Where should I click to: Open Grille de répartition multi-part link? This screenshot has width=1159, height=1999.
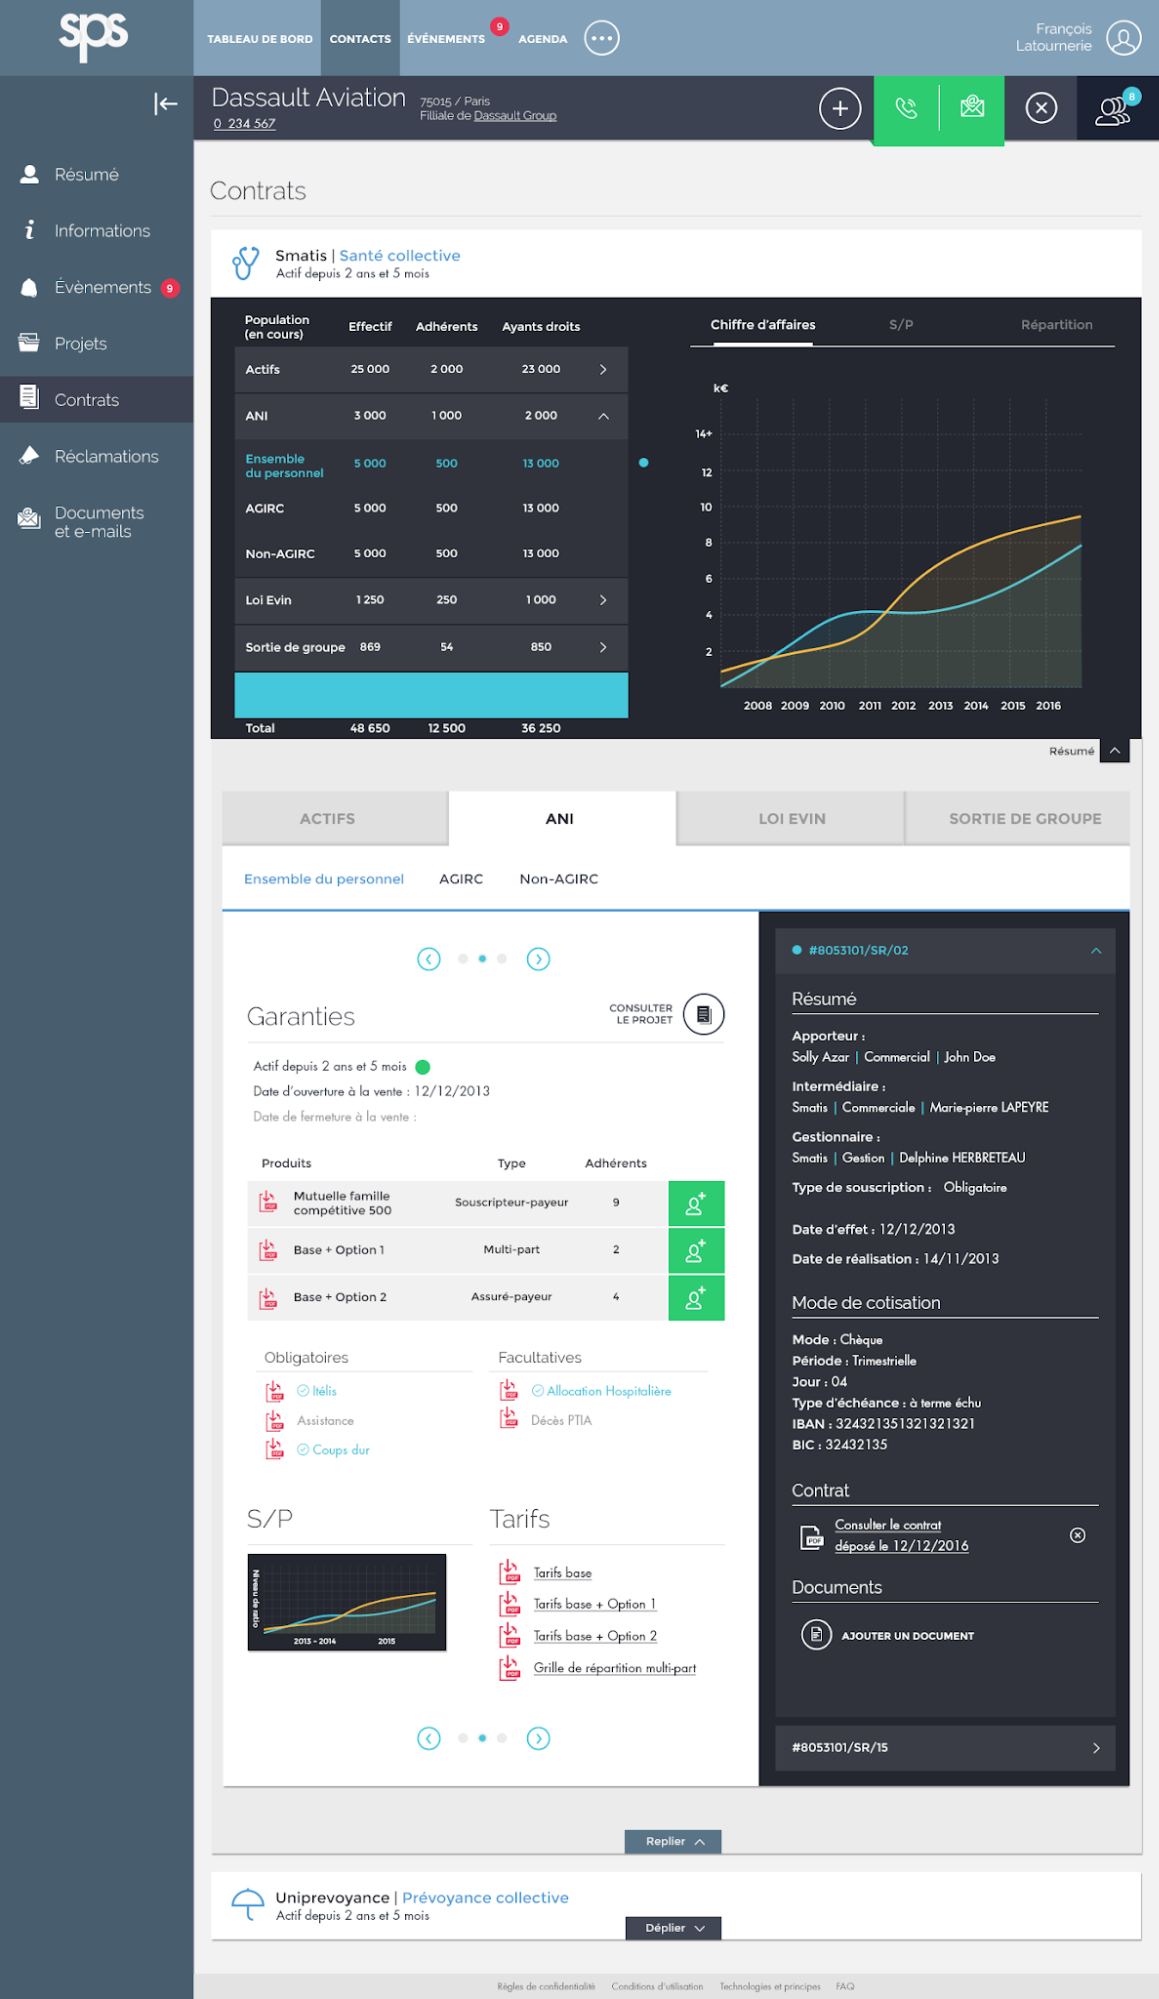(615, 1668)
